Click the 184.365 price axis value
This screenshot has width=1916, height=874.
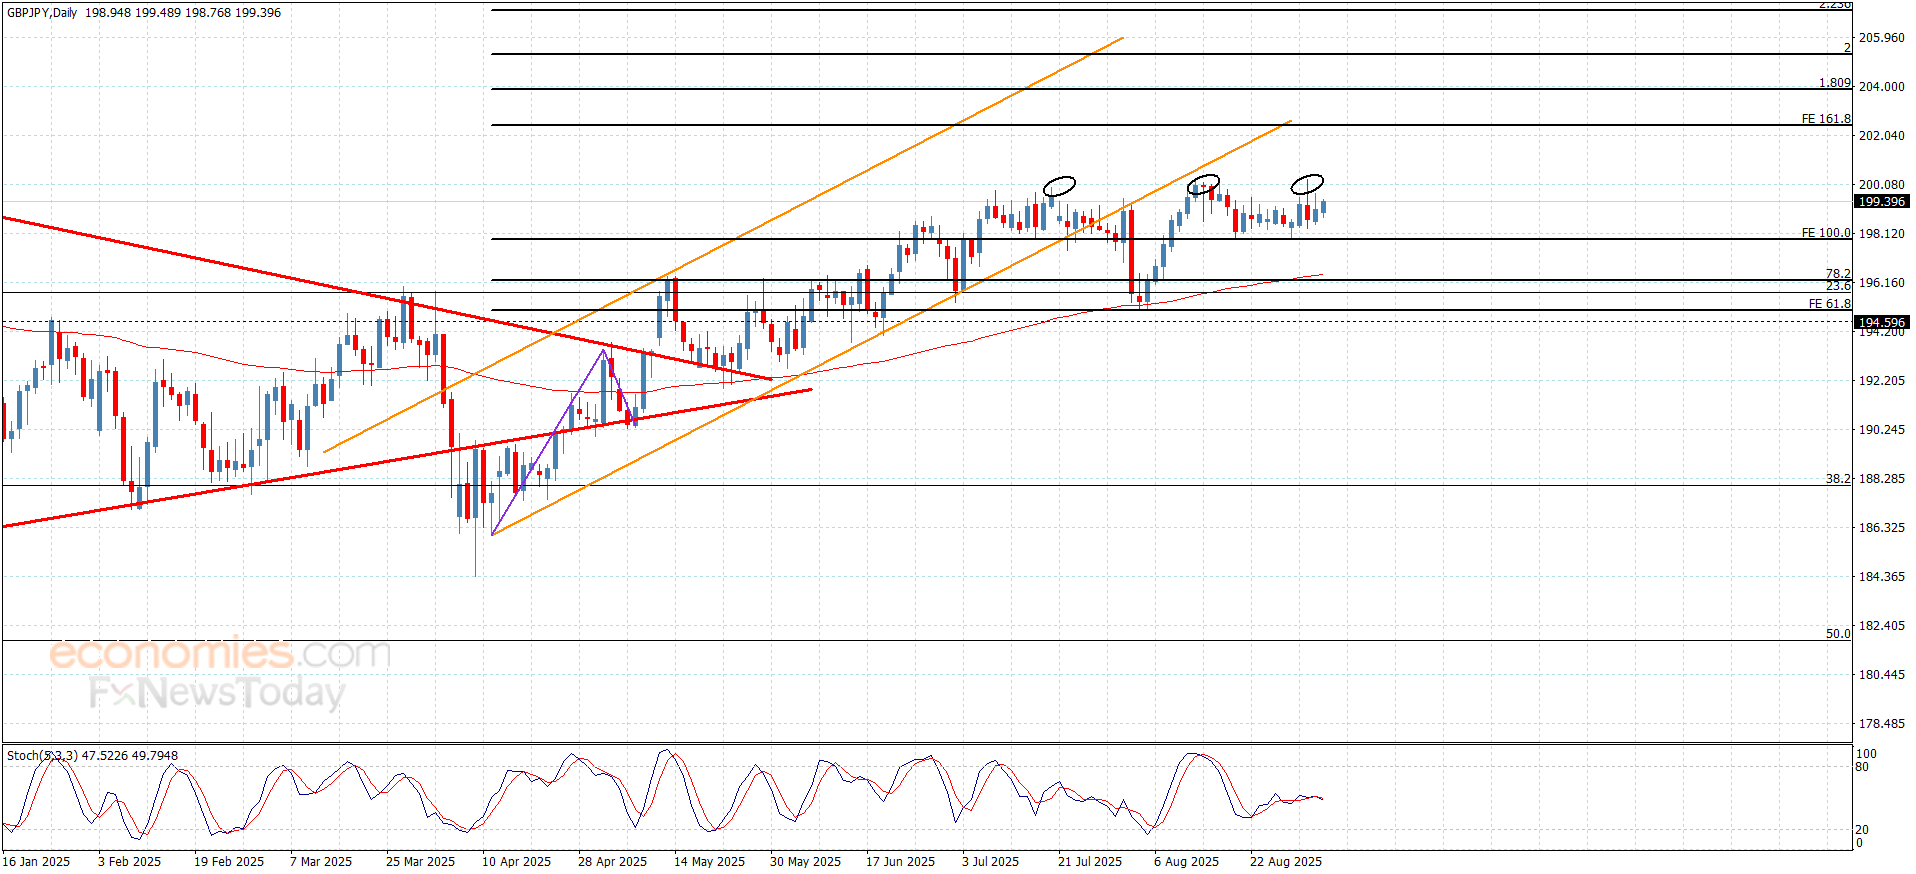click(x=1881, y=577)
